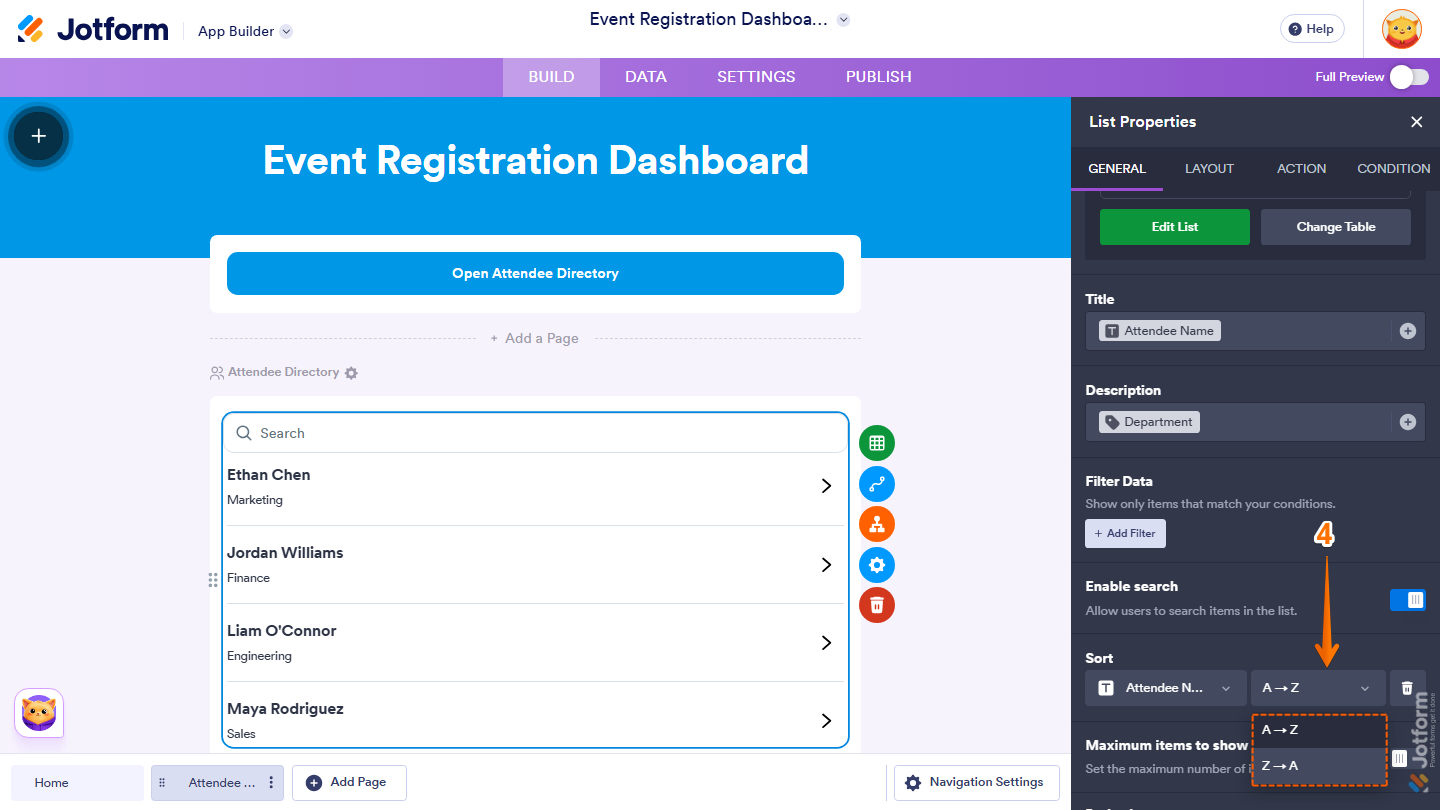Delete the list with red trash icon

click(877, 605)
